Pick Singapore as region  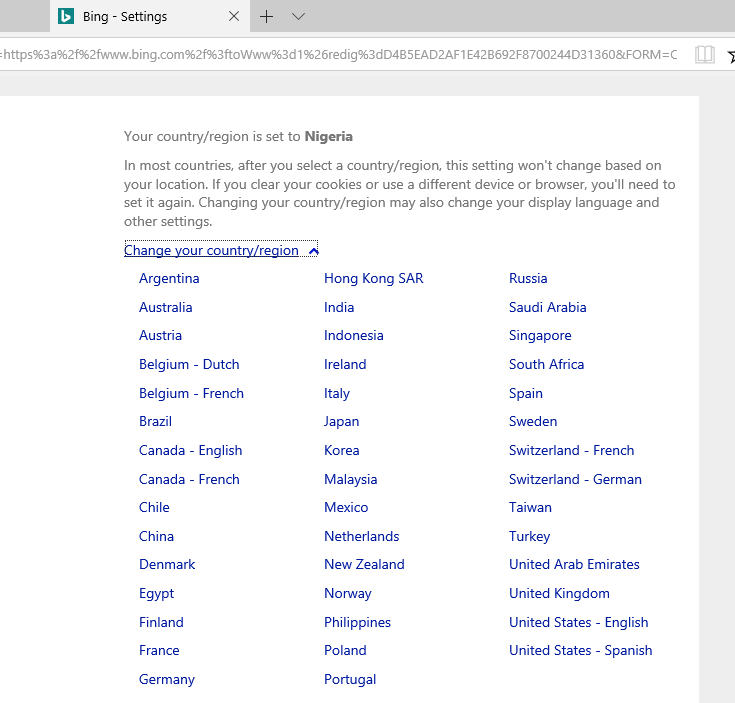click(x=540, y=336)
